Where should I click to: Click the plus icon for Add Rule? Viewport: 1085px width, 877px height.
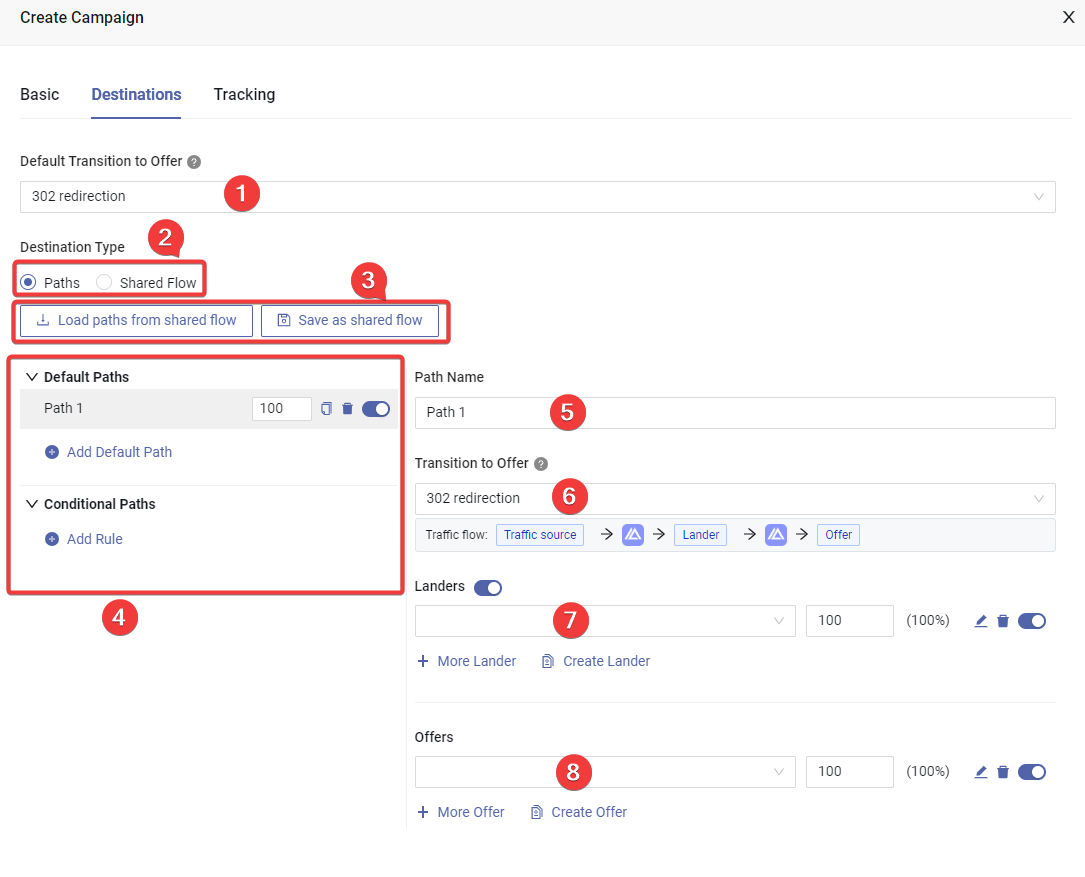point(52,539)
